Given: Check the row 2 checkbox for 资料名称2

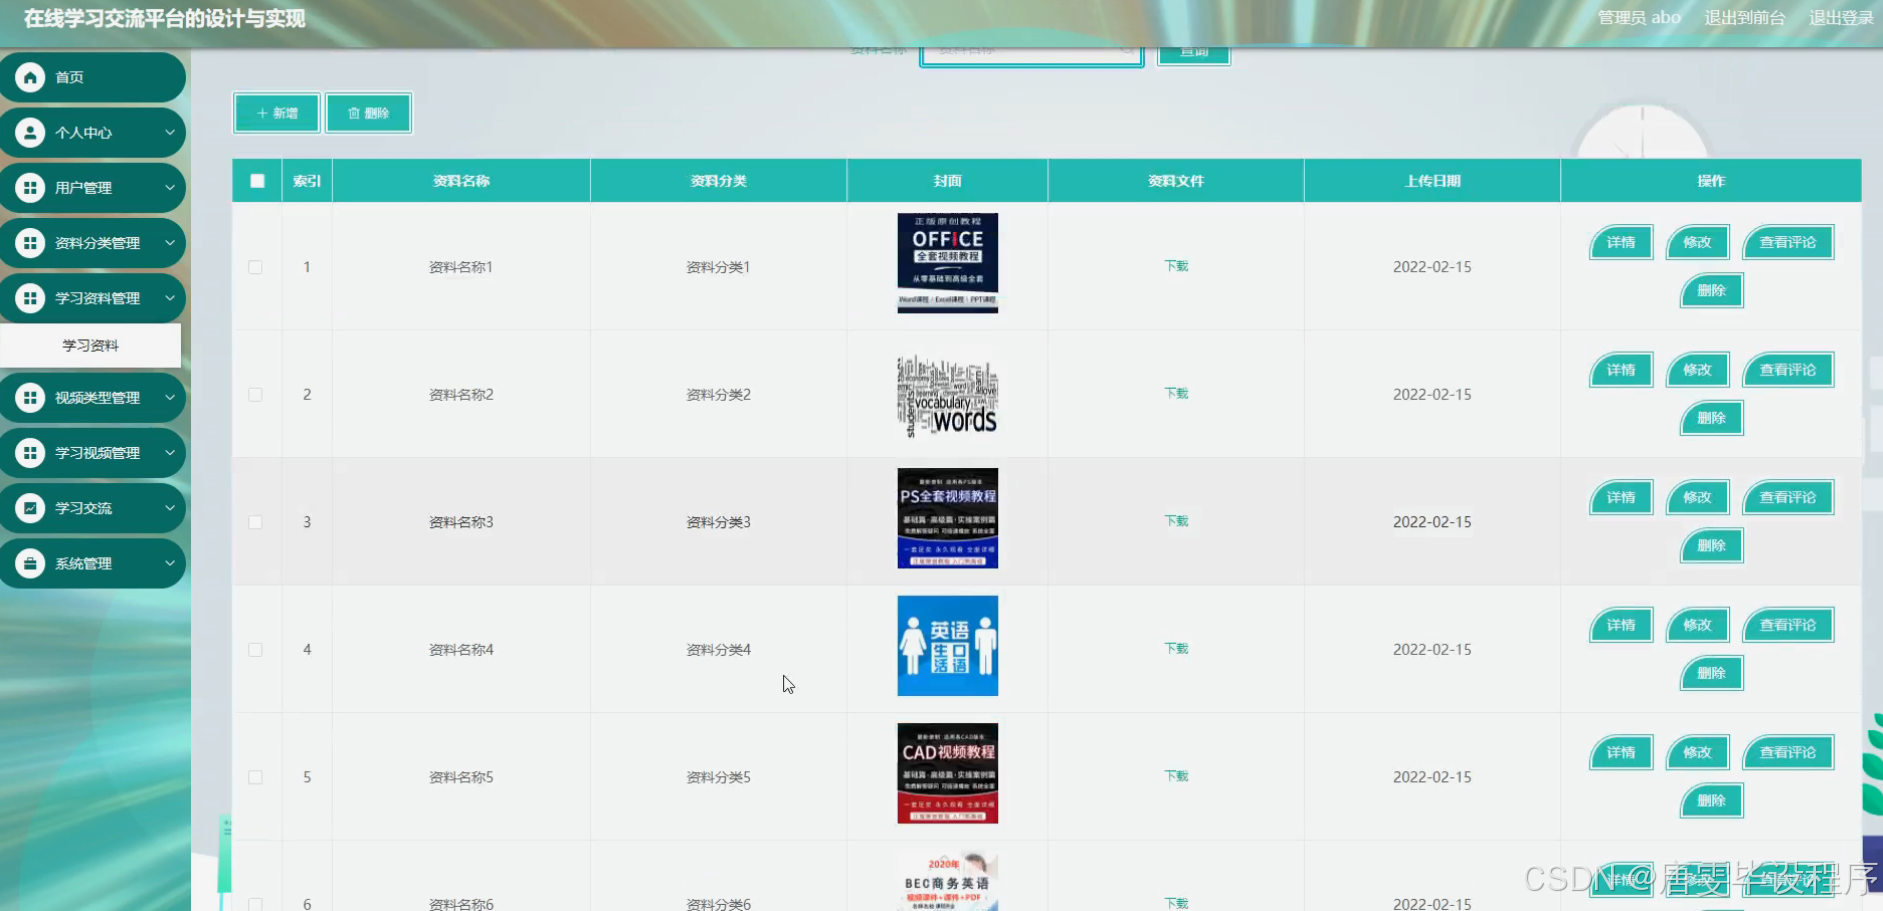Looking at the screenshot, I should 255,394.
